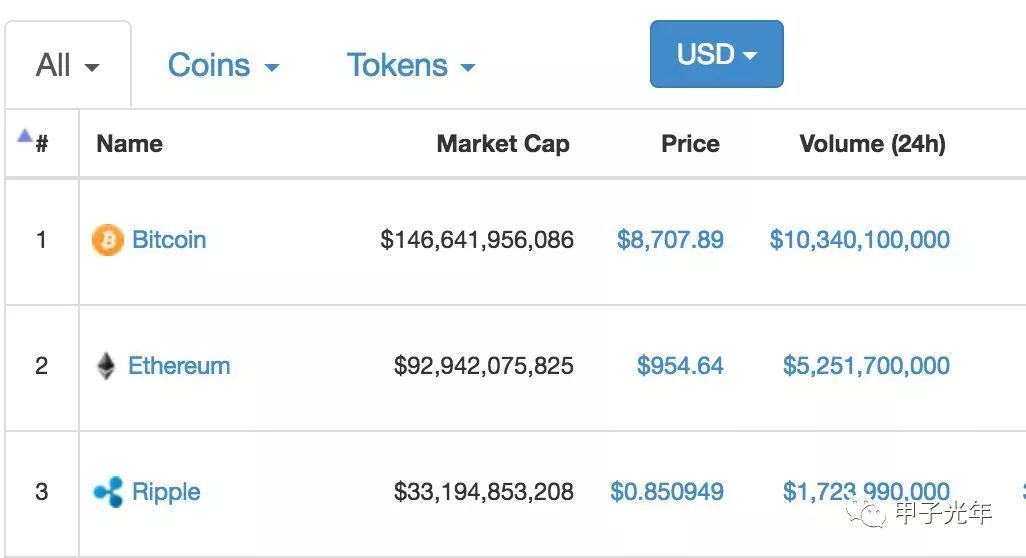
Task: Open the USD currency selector button
Action: [x=716, y=54]
